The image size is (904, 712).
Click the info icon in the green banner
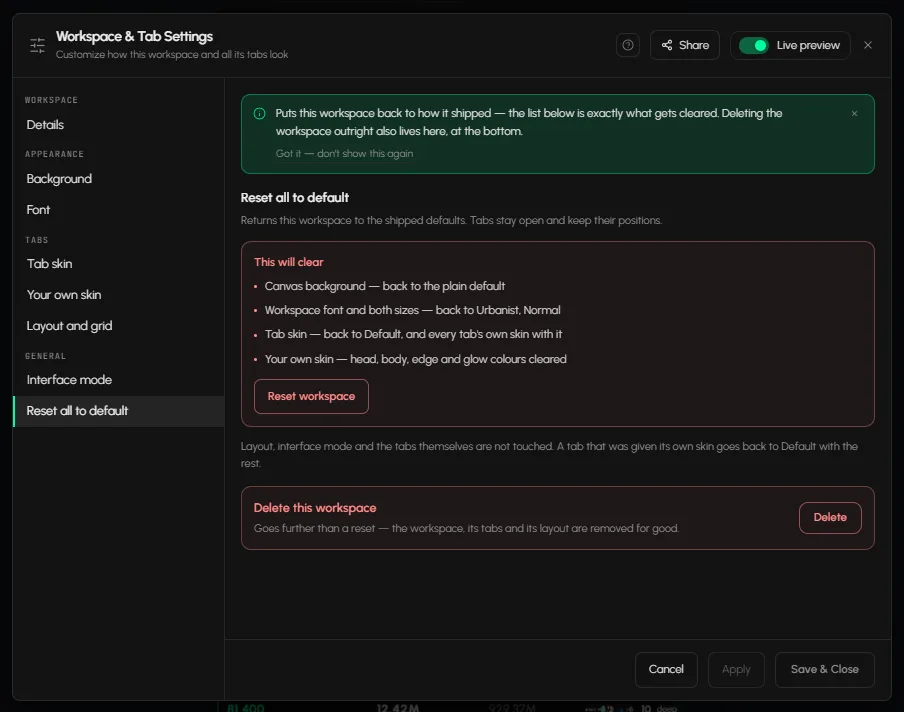pyautogui.click(x=259, y=114)
